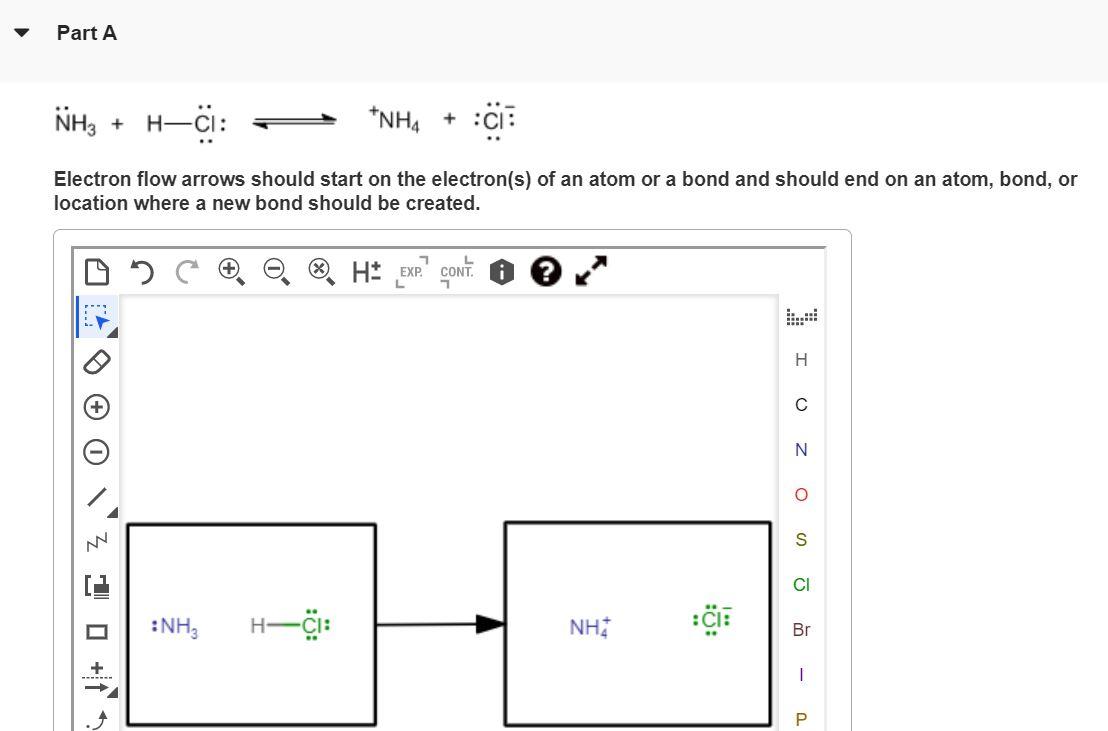Pick the P element

point(801,720)
